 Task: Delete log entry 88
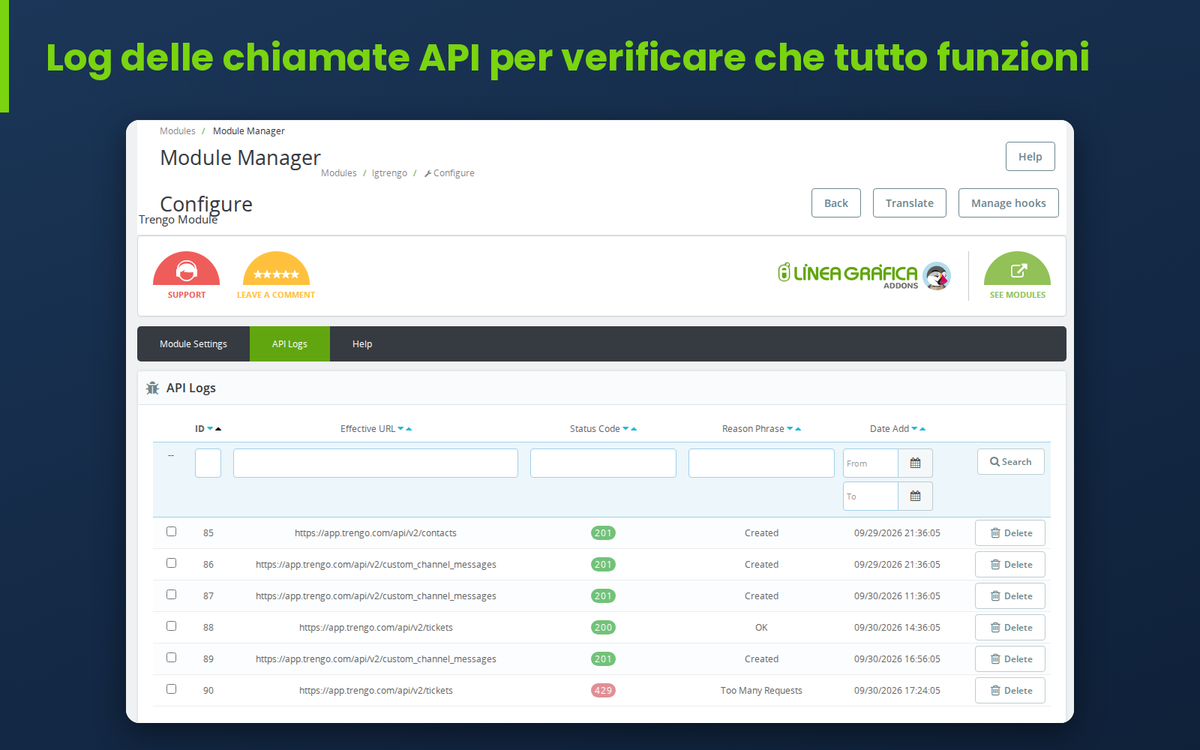pos(1010,628)
